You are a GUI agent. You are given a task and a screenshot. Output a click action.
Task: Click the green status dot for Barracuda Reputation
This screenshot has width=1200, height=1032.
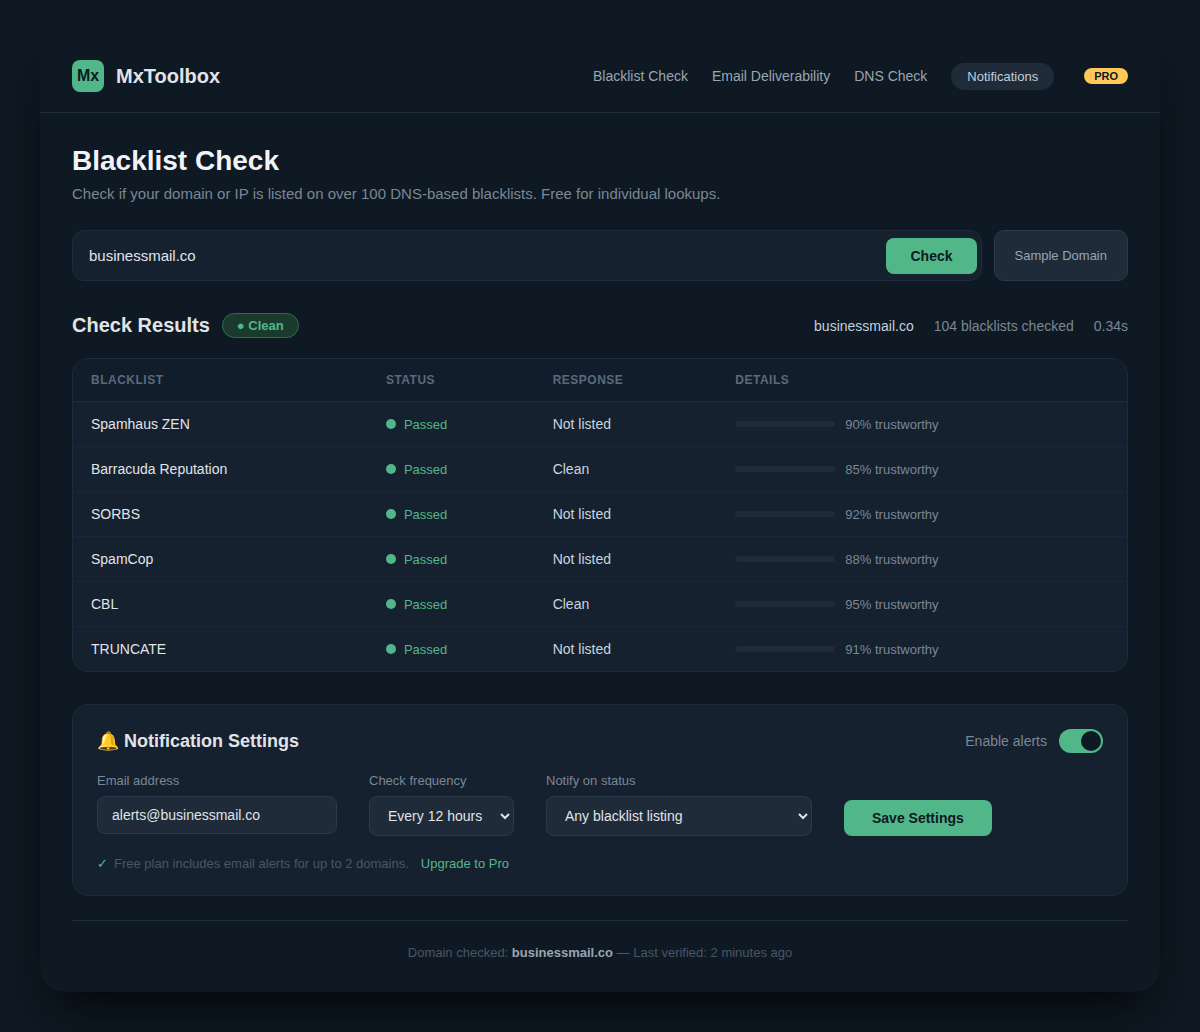pos(391,469)
